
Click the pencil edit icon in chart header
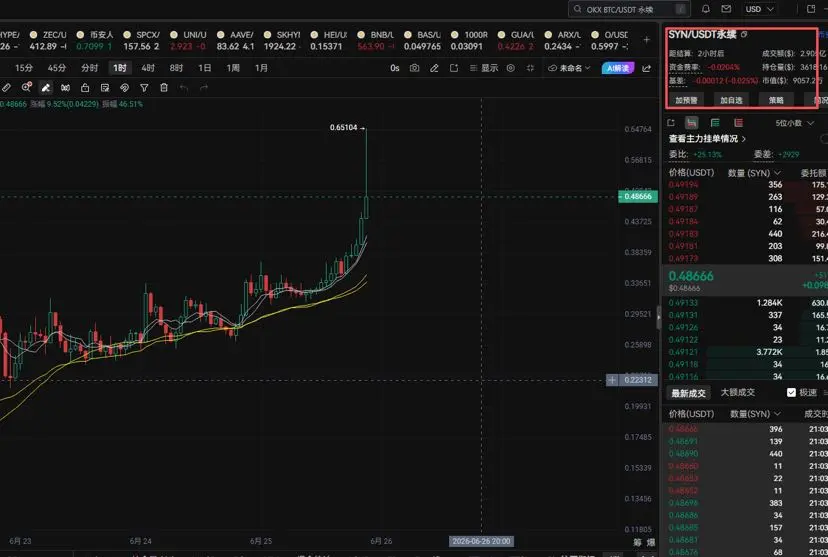point(434,68)
